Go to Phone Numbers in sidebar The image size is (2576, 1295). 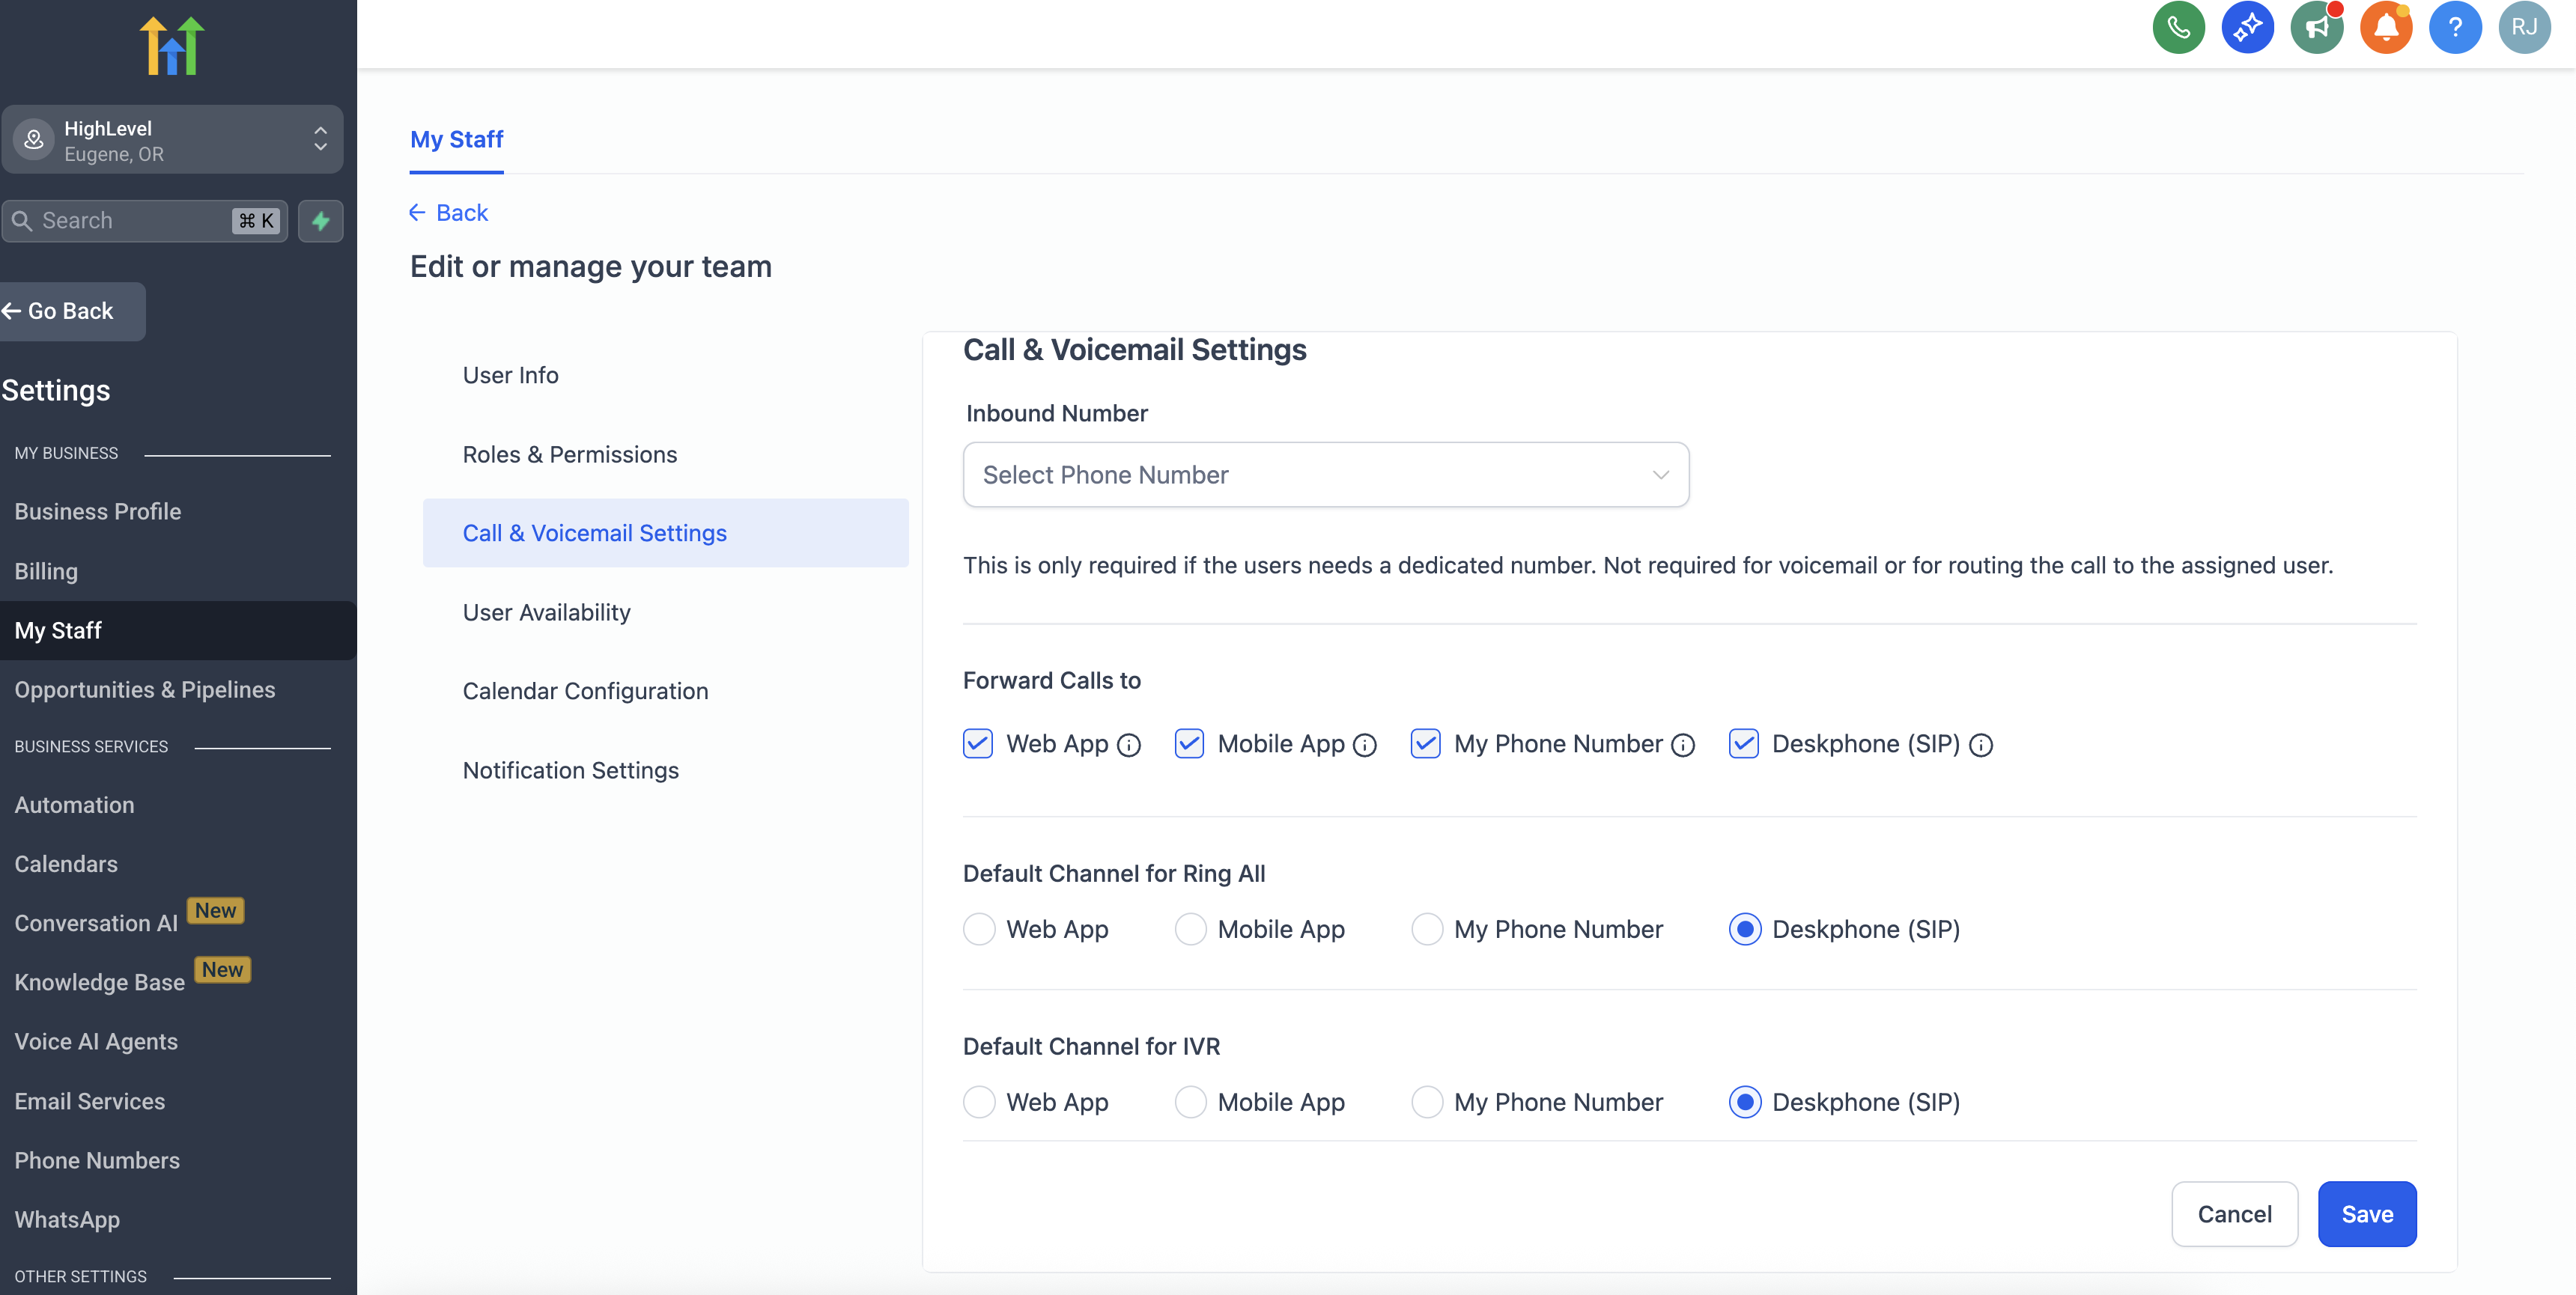pyautogui.click(x=97, y=1160)
